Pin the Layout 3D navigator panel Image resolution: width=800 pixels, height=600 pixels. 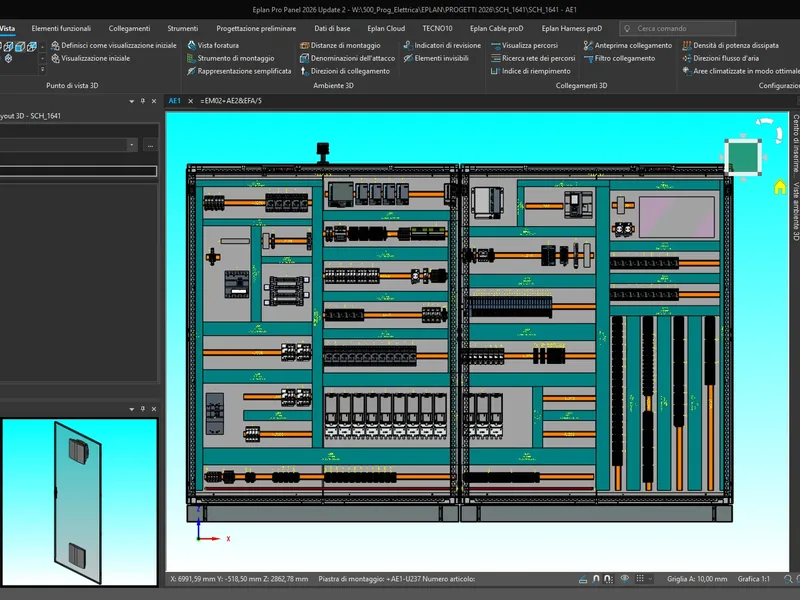(x=143, y=101)
